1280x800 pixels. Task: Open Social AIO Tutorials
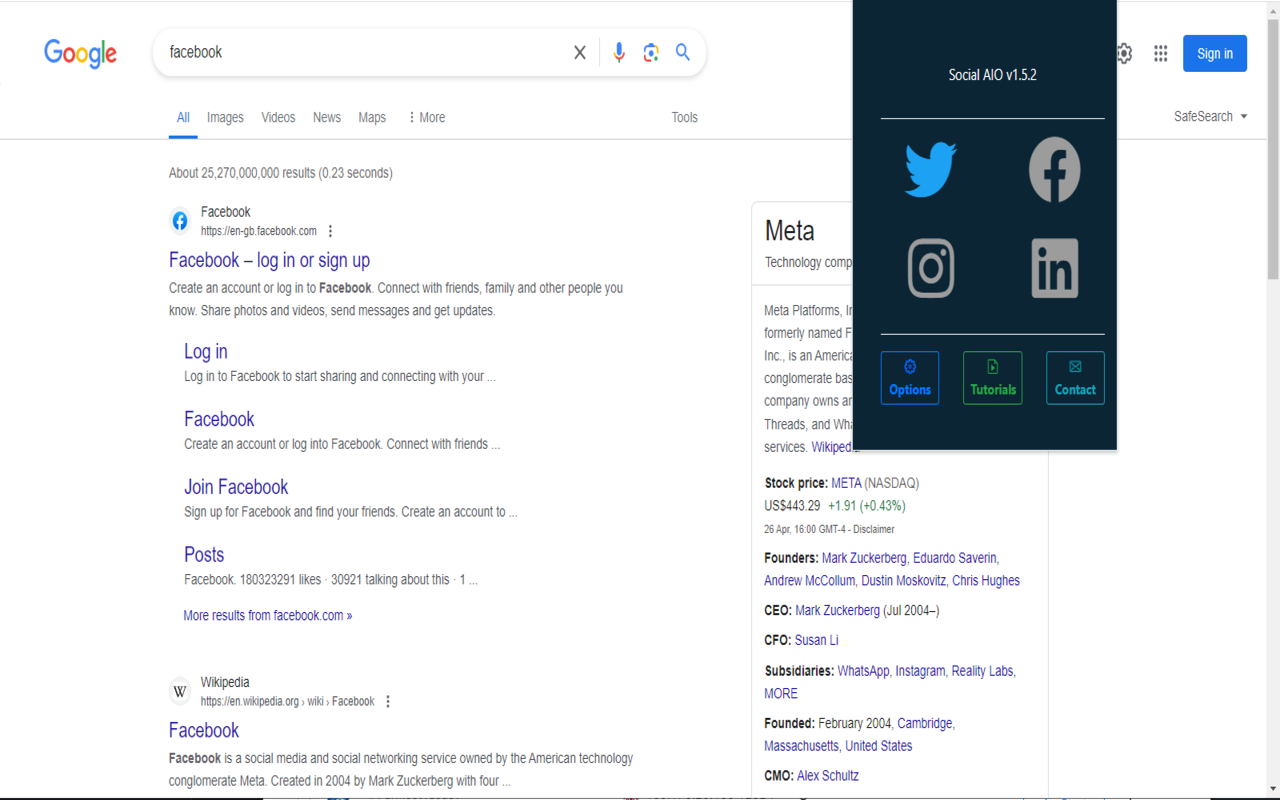(x=992, y=378)
